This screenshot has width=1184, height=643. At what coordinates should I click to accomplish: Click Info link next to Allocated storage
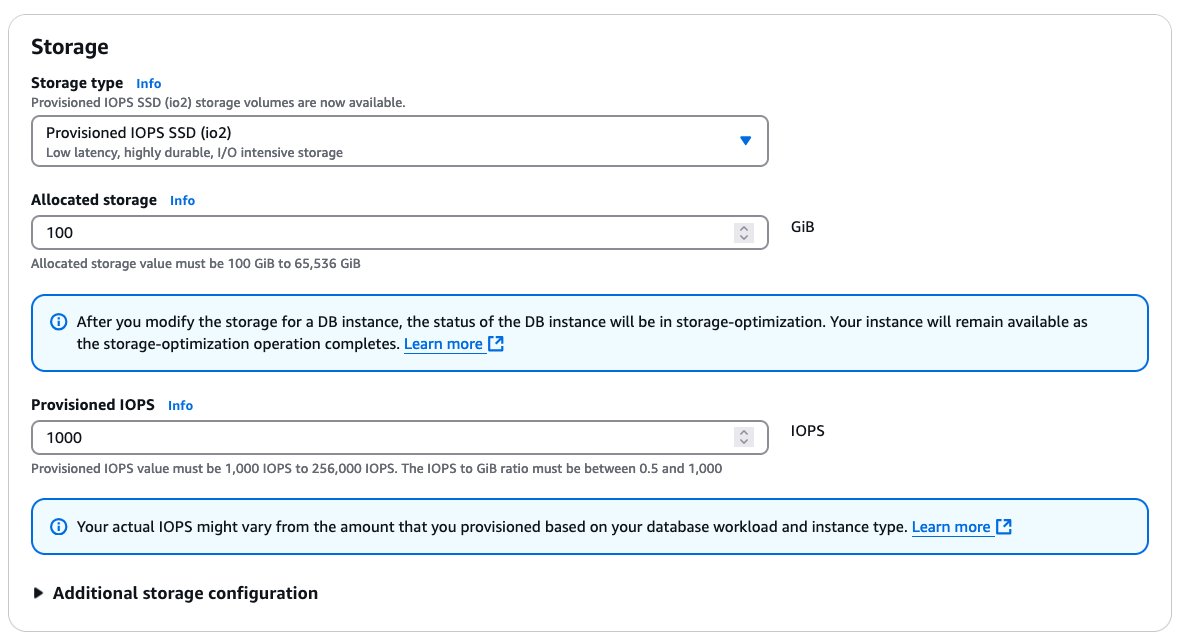(x=182, y=201)
